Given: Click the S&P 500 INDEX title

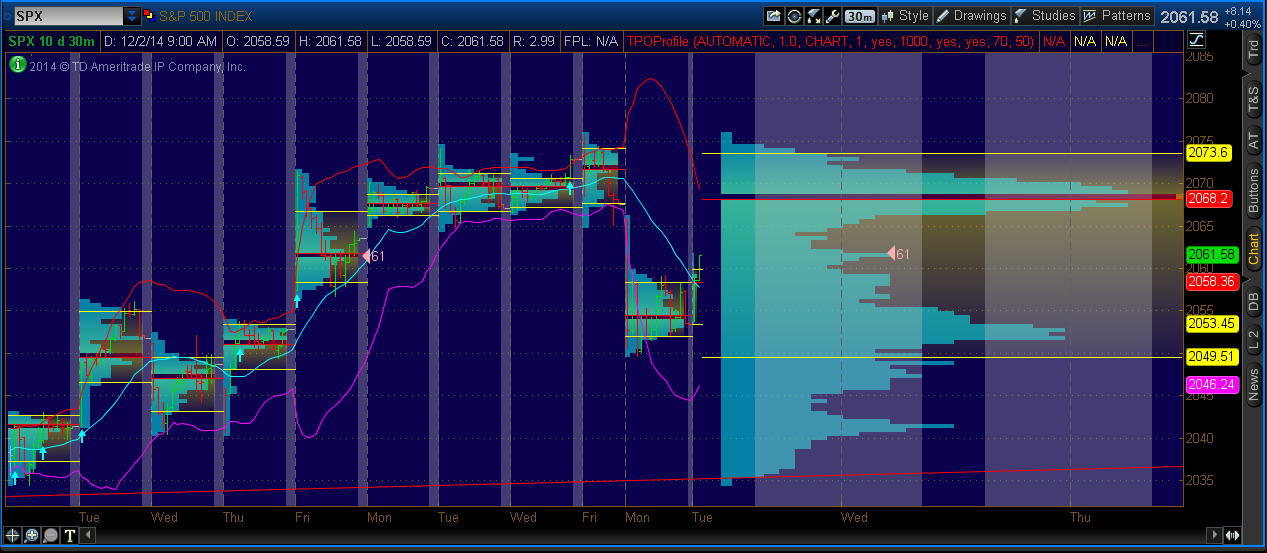Looking at the screenshot, I should (206, 16).
